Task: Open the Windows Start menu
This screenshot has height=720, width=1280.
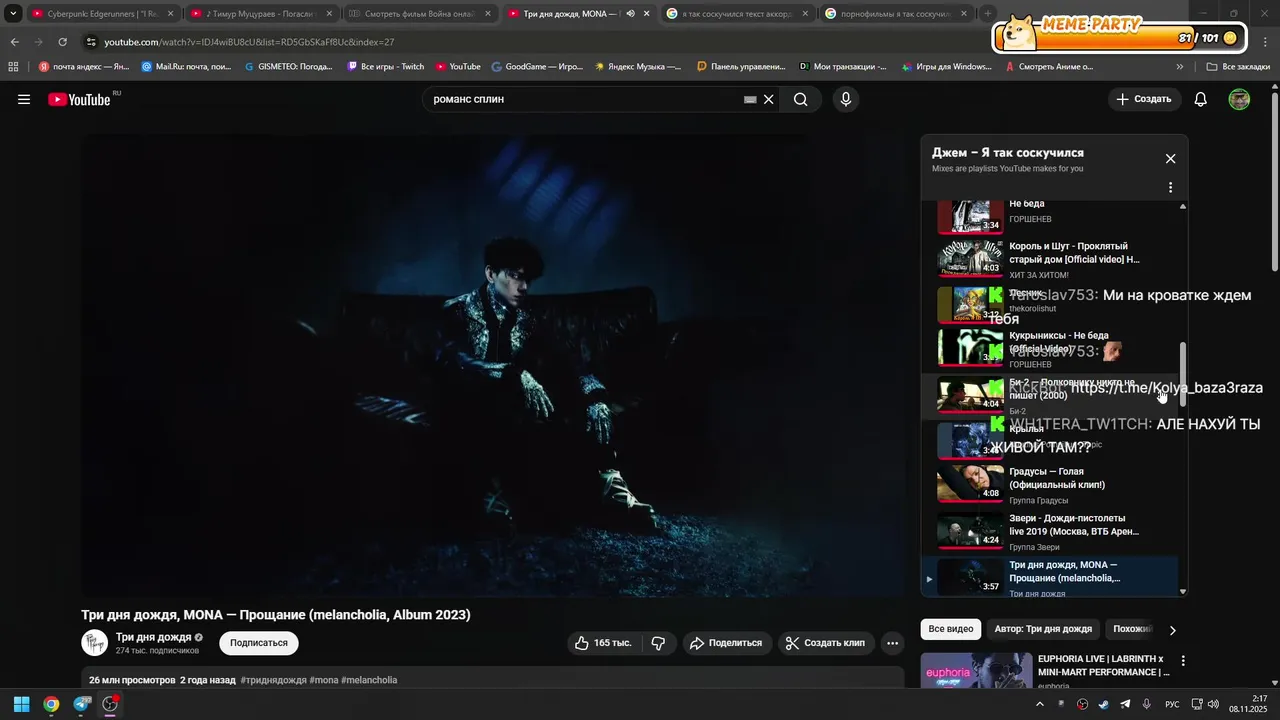Action: (x=21, y=704)
